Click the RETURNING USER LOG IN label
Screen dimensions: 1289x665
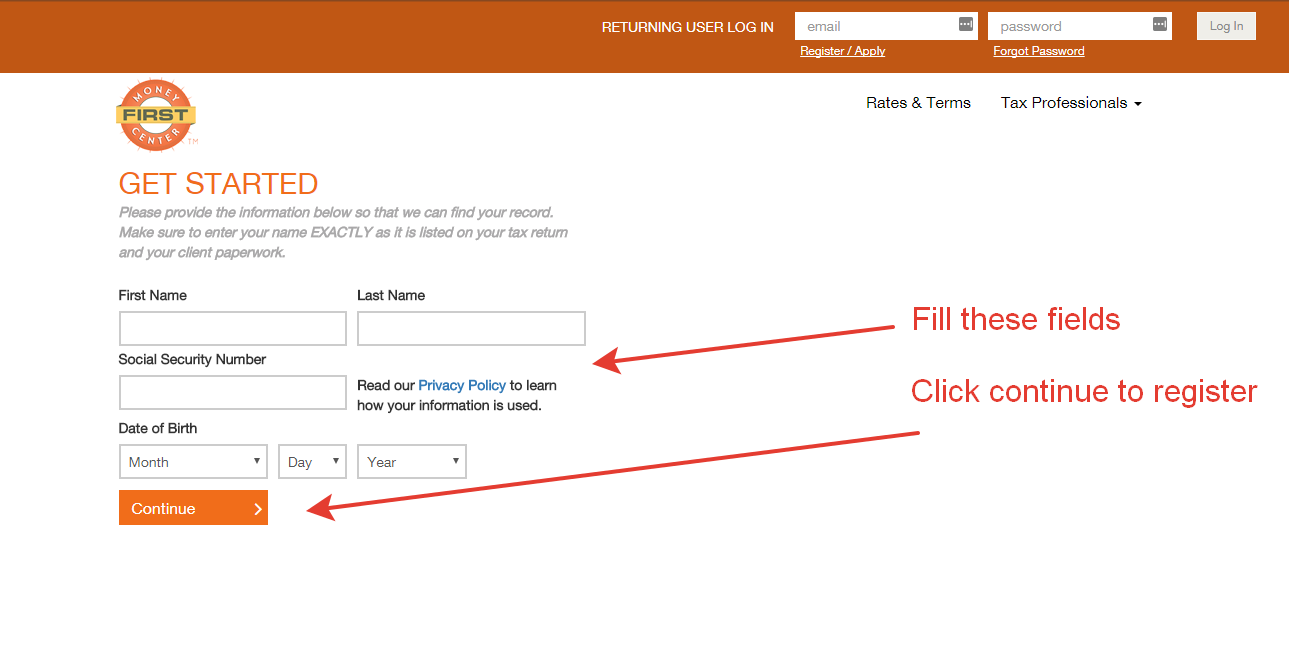click(x=688, y=27)
